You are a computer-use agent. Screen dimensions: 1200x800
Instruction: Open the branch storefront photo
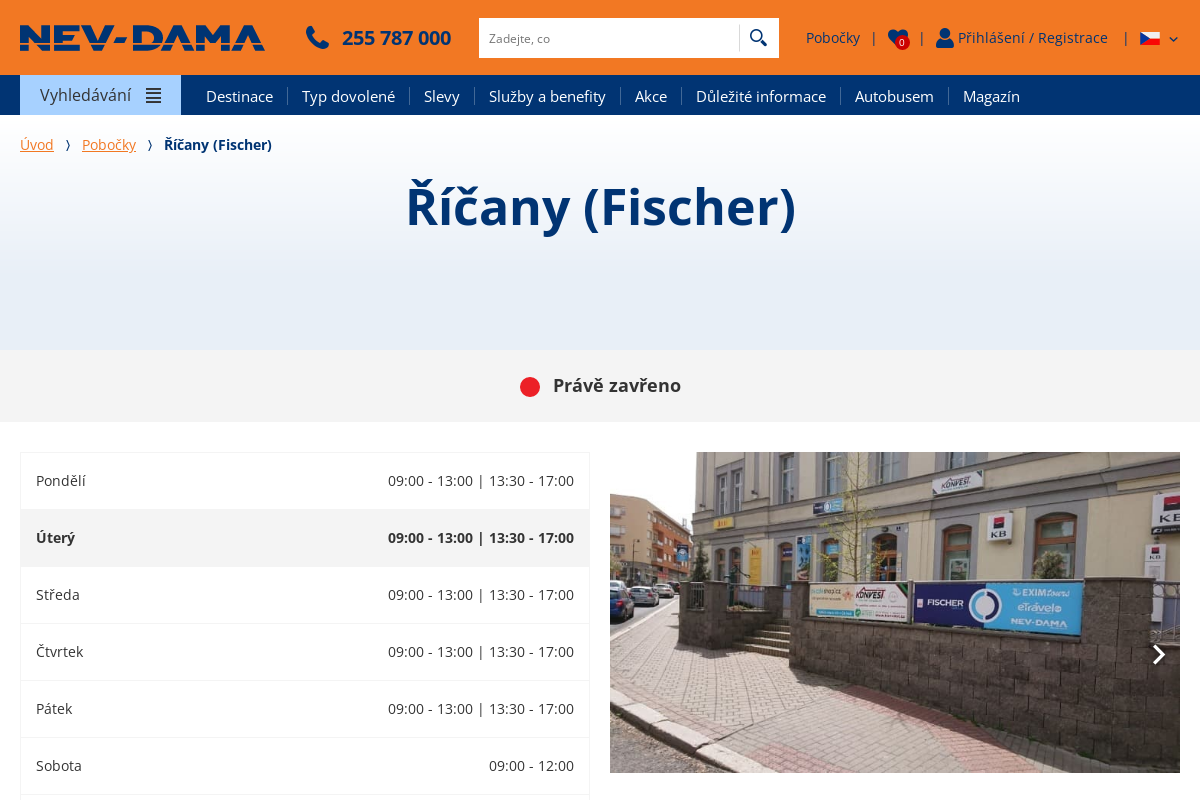(895, 612)
